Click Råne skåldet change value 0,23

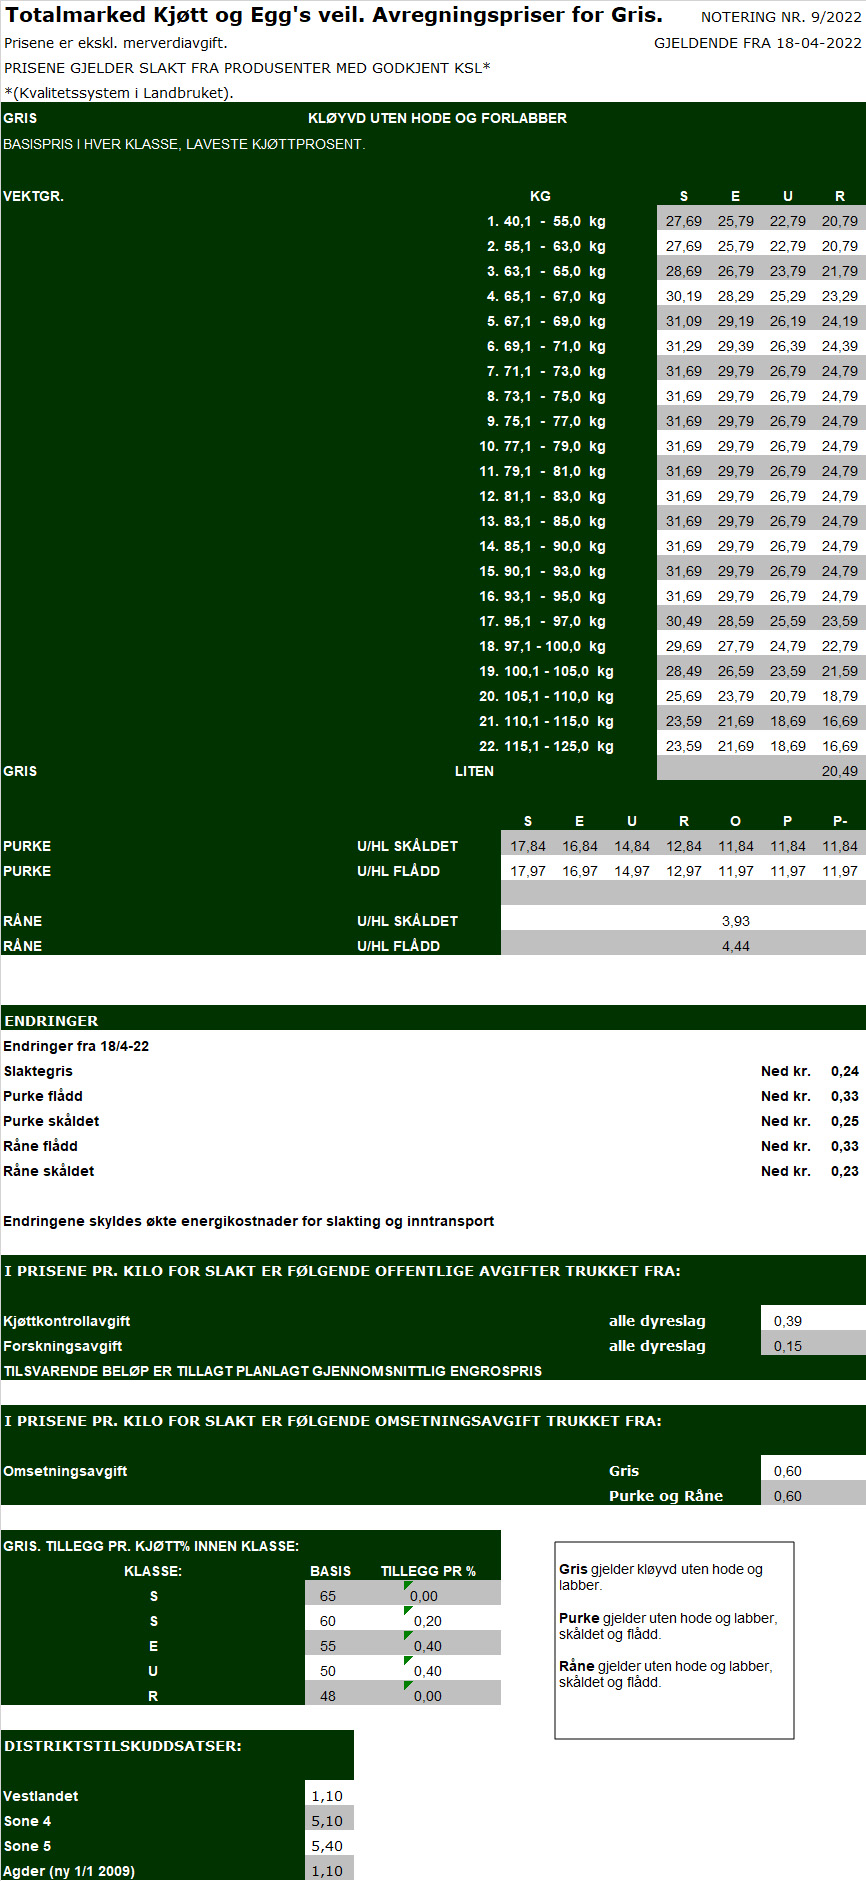point(845,1171)
